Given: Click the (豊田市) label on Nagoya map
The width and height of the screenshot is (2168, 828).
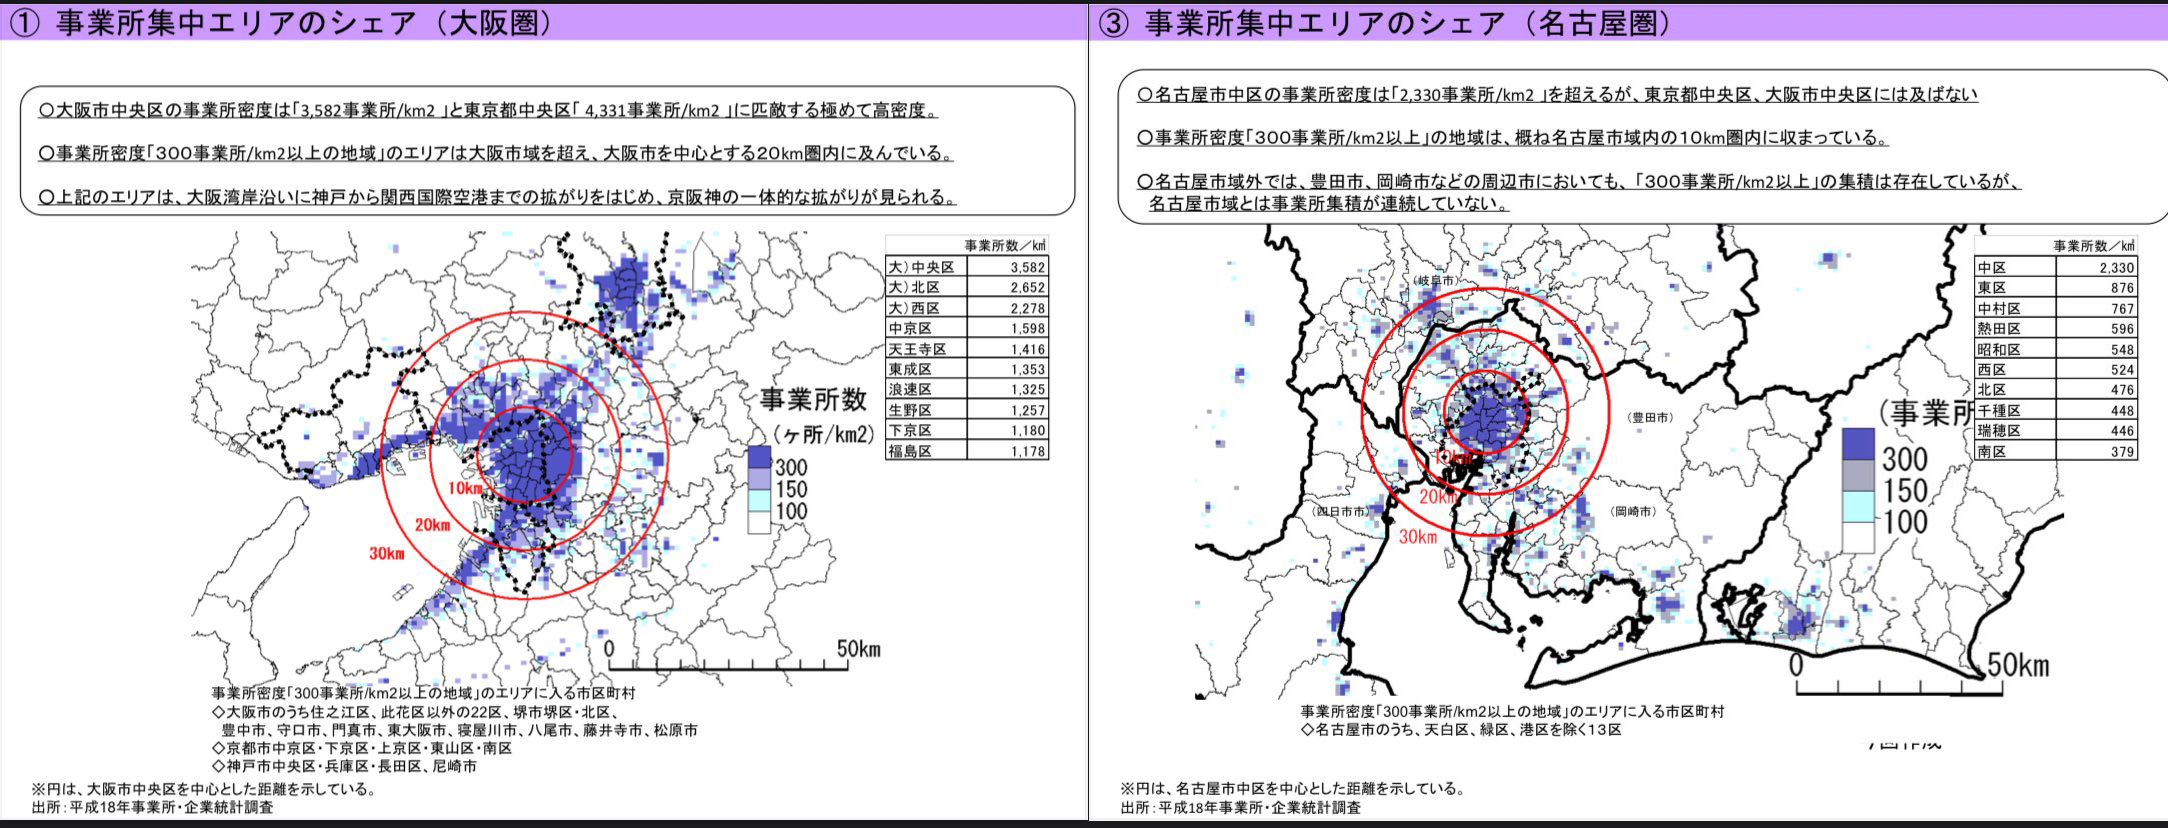Looking at the screenshot, I should [x=1650, y=418].
